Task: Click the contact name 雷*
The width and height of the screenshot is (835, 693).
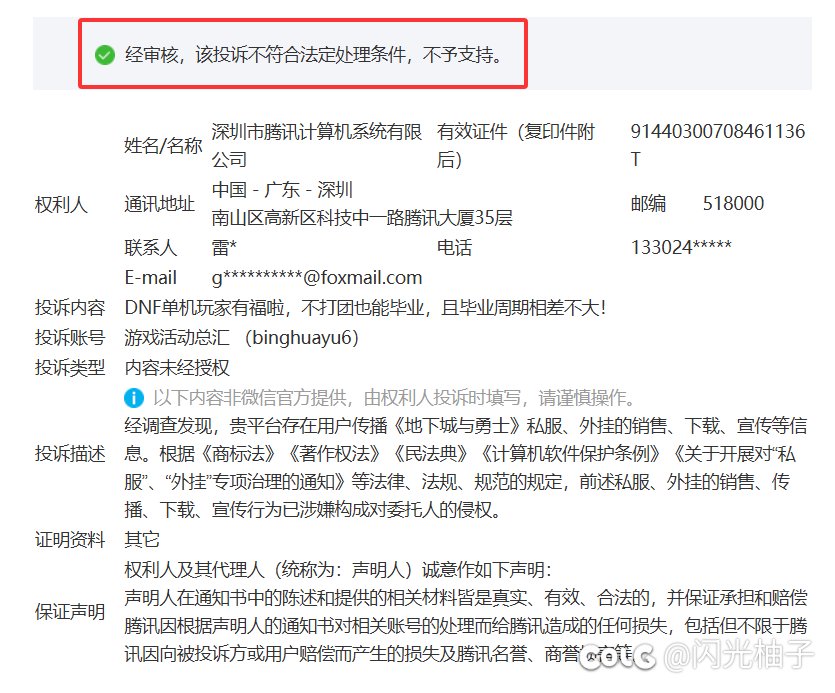Action: (224, 247)
